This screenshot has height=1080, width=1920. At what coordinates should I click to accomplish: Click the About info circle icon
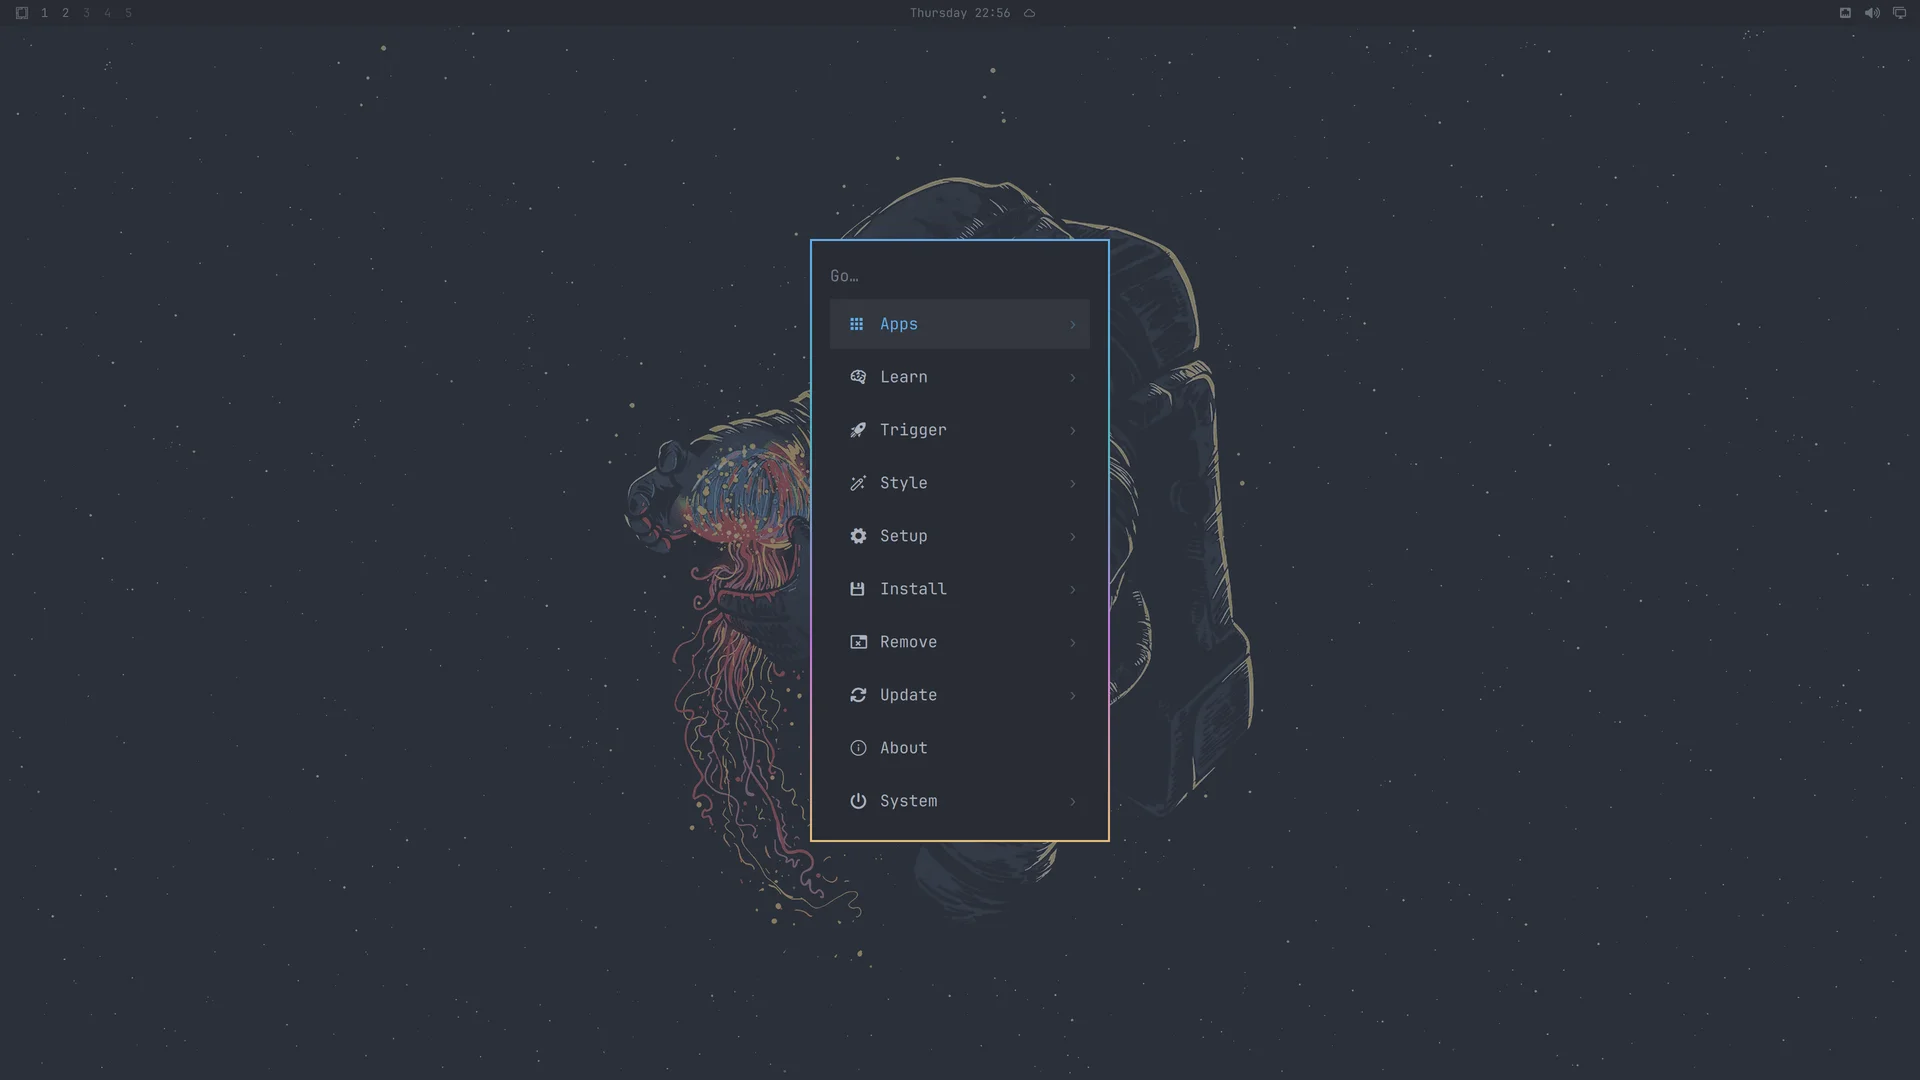858,748
